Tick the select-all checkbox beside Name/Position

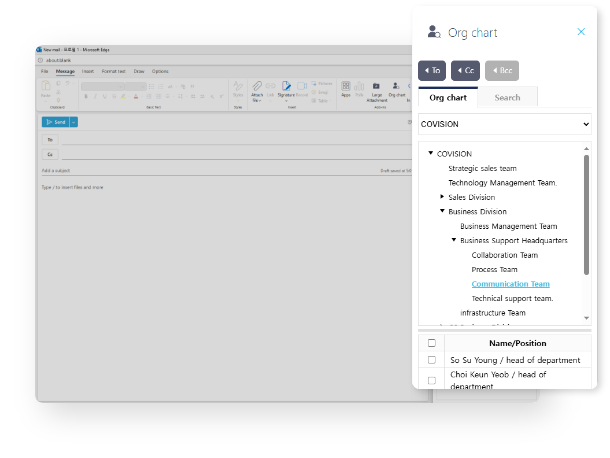click(x=432, y=343)
